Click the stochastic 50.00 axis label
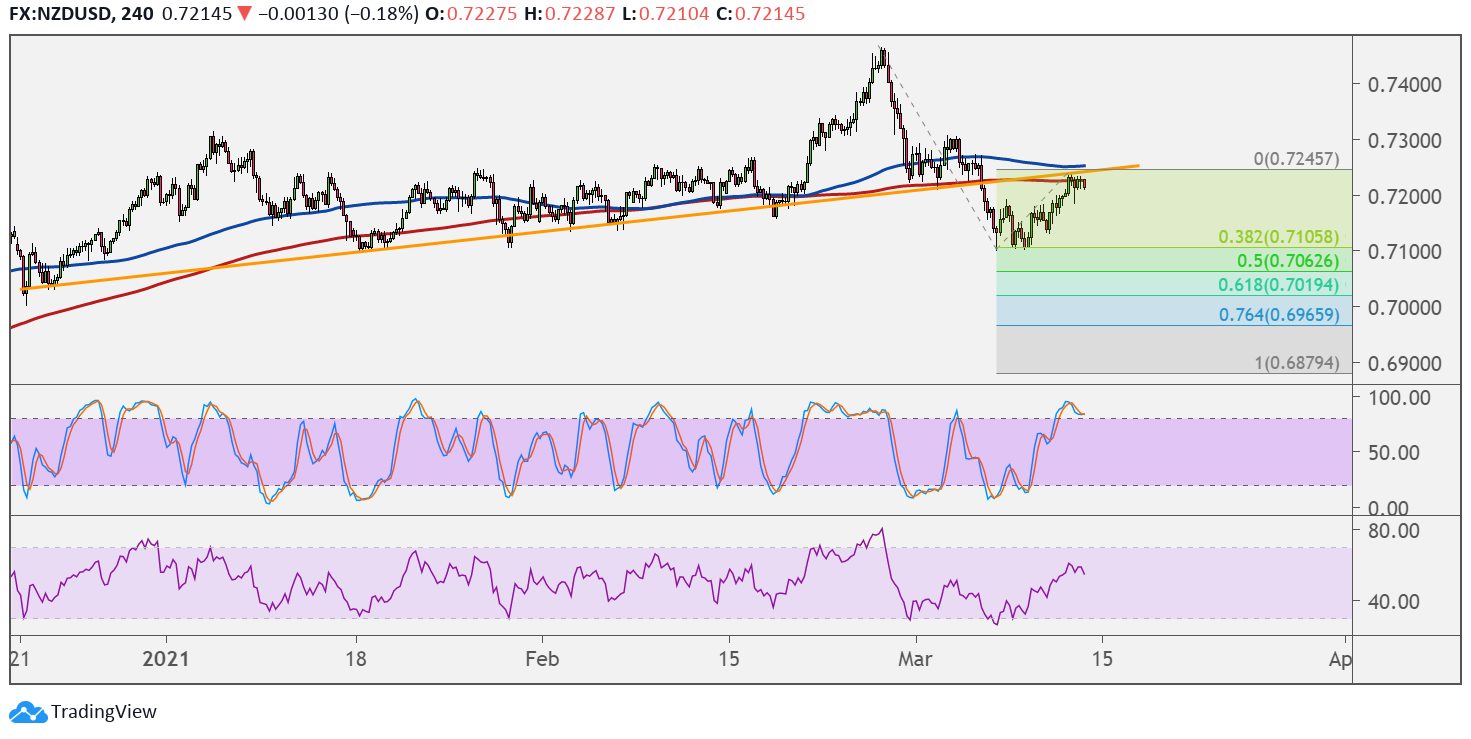Viewport: 1471px width, 739px height. tap(1392, 452)
